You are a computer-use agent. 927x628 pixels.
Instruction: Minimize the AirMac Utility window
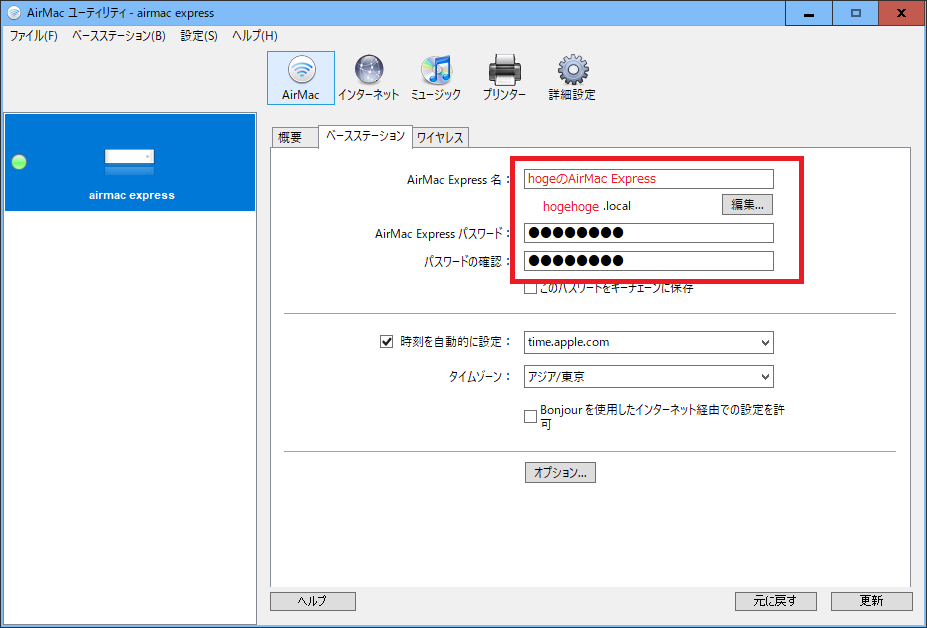click(809, 13)
